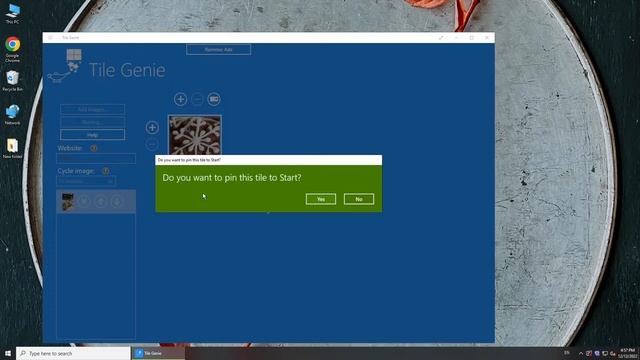The height and width of the screenshot is (360, 640).
Task: Open Network desktop icon
Action: 12,114
